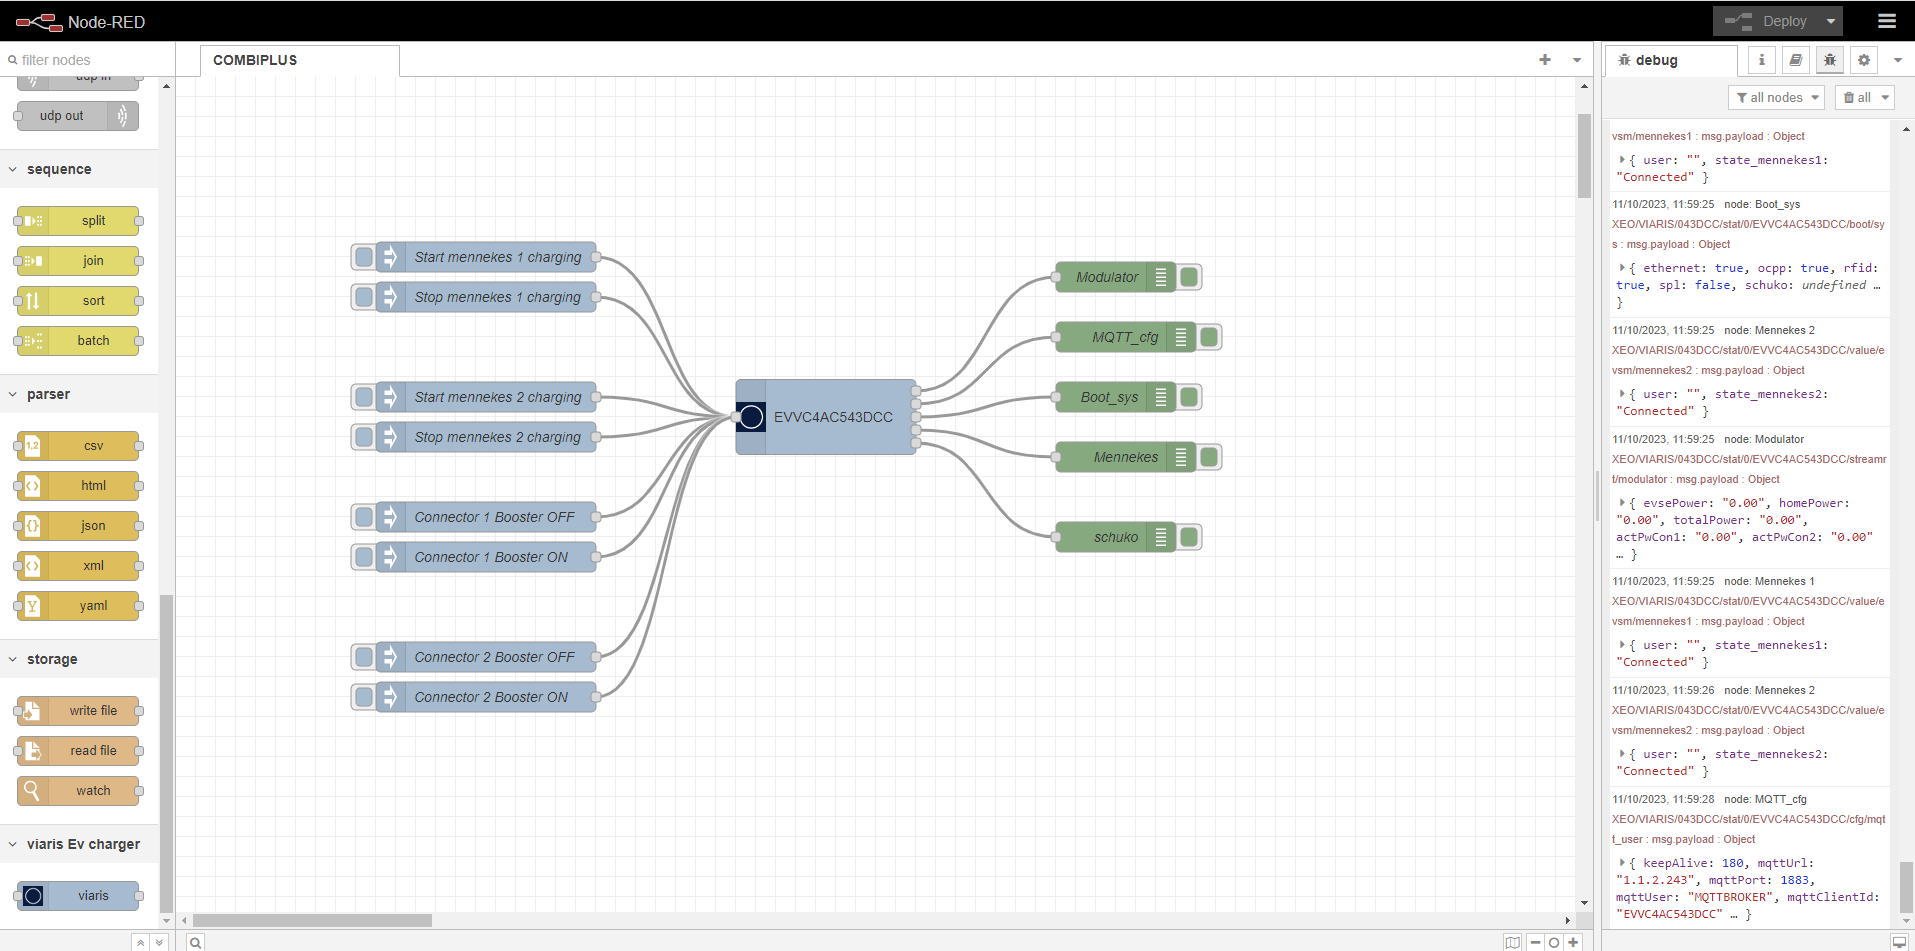This screenshot has height=951, width=1915.
Task: Select the xml palette node
Action: (x=78, y=566)
